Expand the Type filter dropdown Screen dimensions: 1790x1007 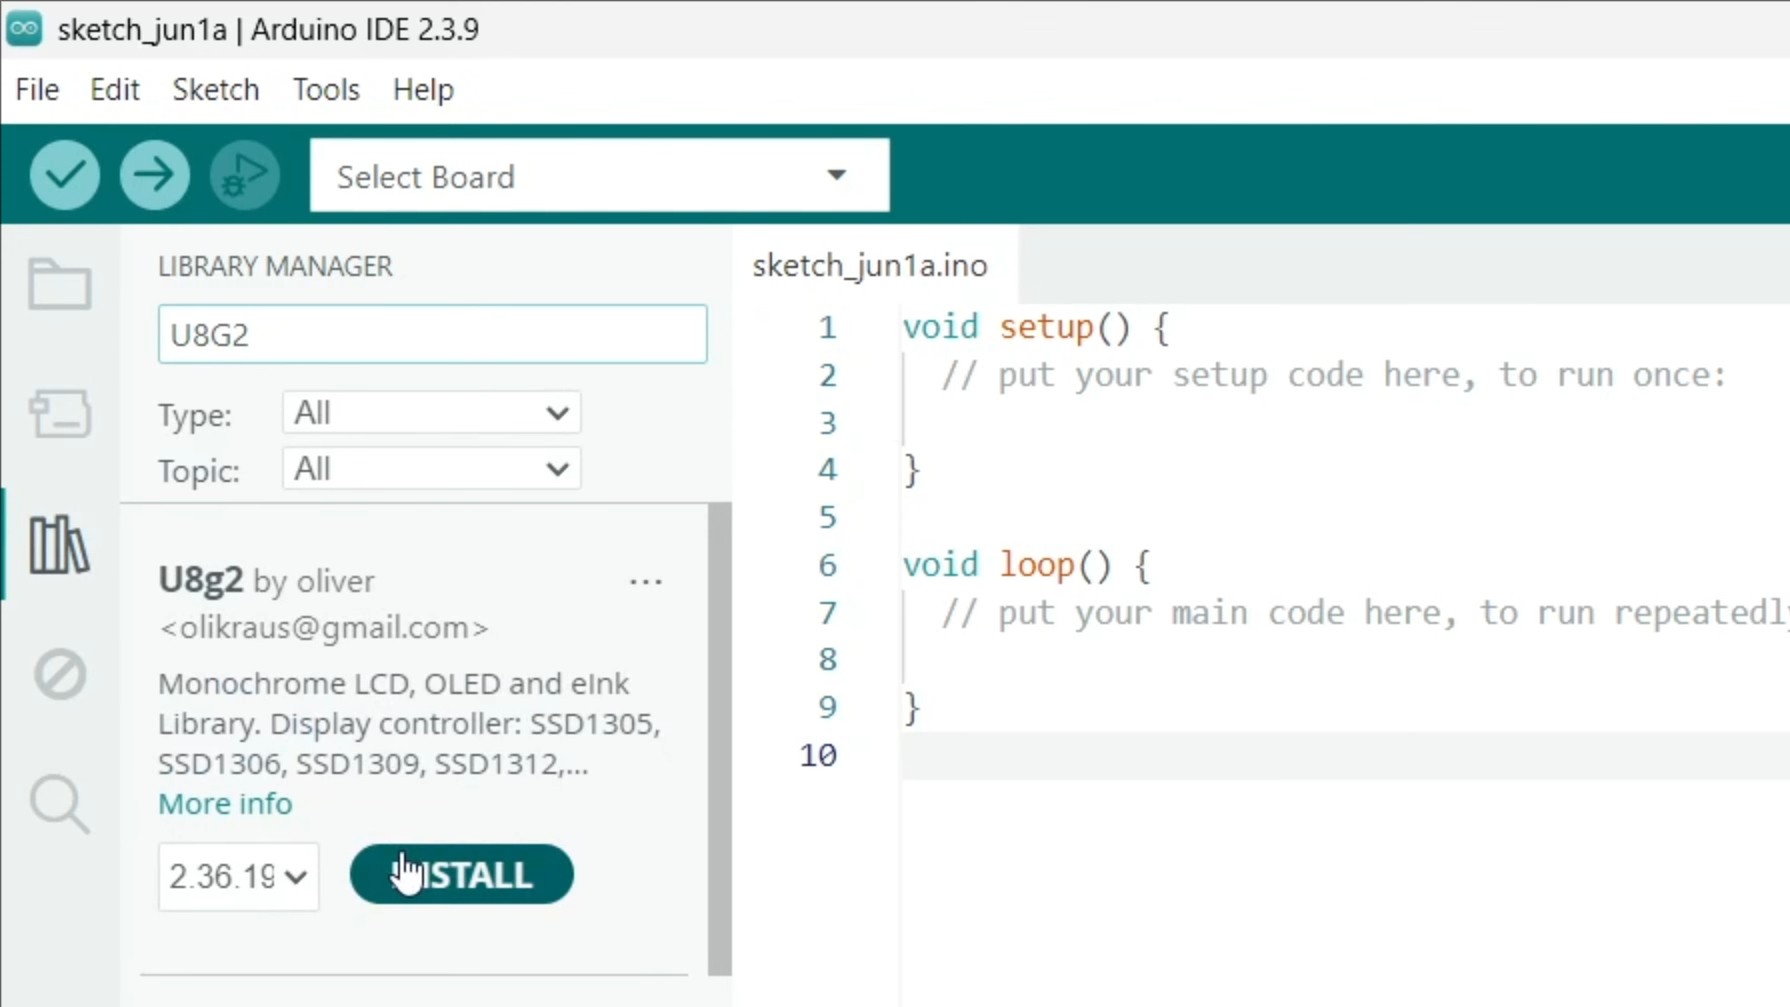tap(432, 413)
